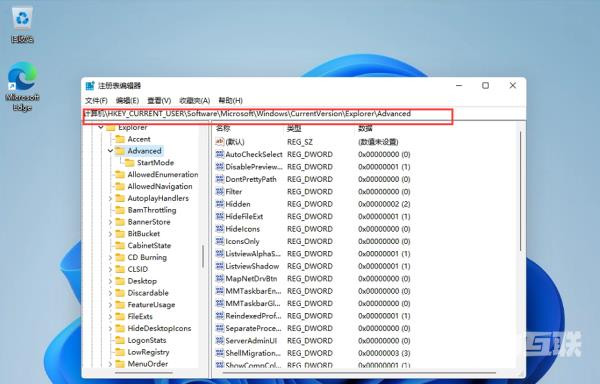
Task: Expand the FileExts key
Action: 110,317
